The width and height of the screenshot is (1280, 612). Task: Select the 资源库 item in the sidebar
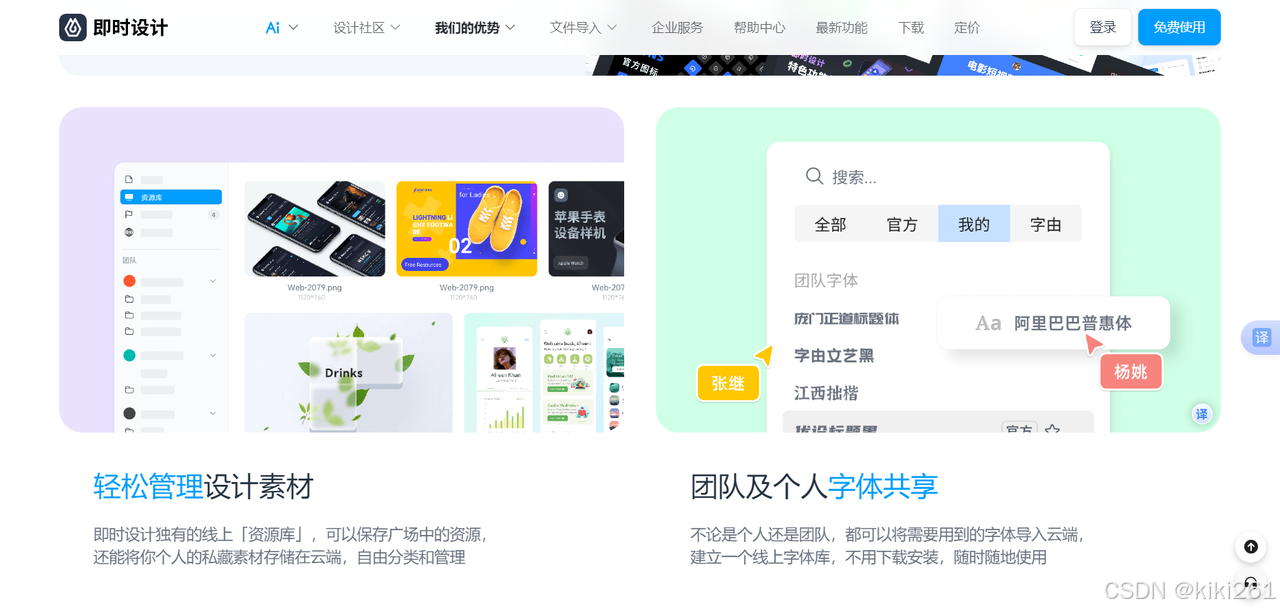point(171,197)
